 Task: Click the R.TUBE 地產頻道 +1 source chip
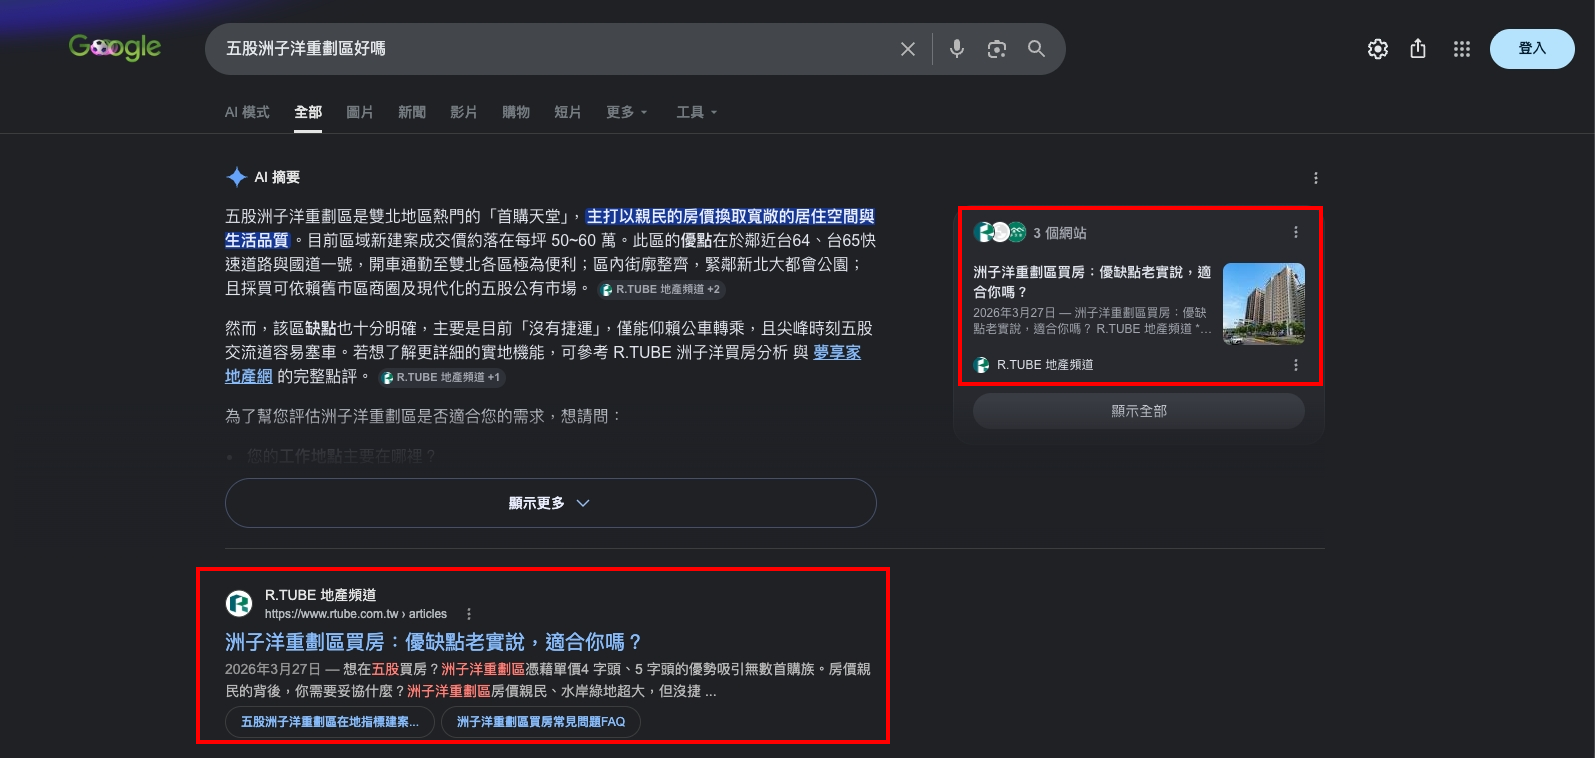pos(442,377)
